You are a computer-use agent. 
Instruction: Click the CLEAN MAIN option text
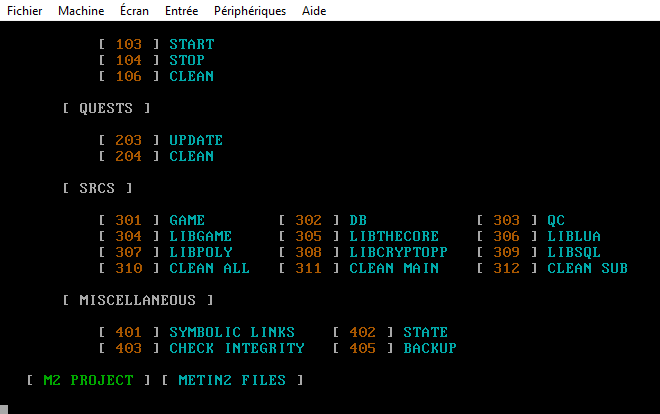click(x=394, y=268)
